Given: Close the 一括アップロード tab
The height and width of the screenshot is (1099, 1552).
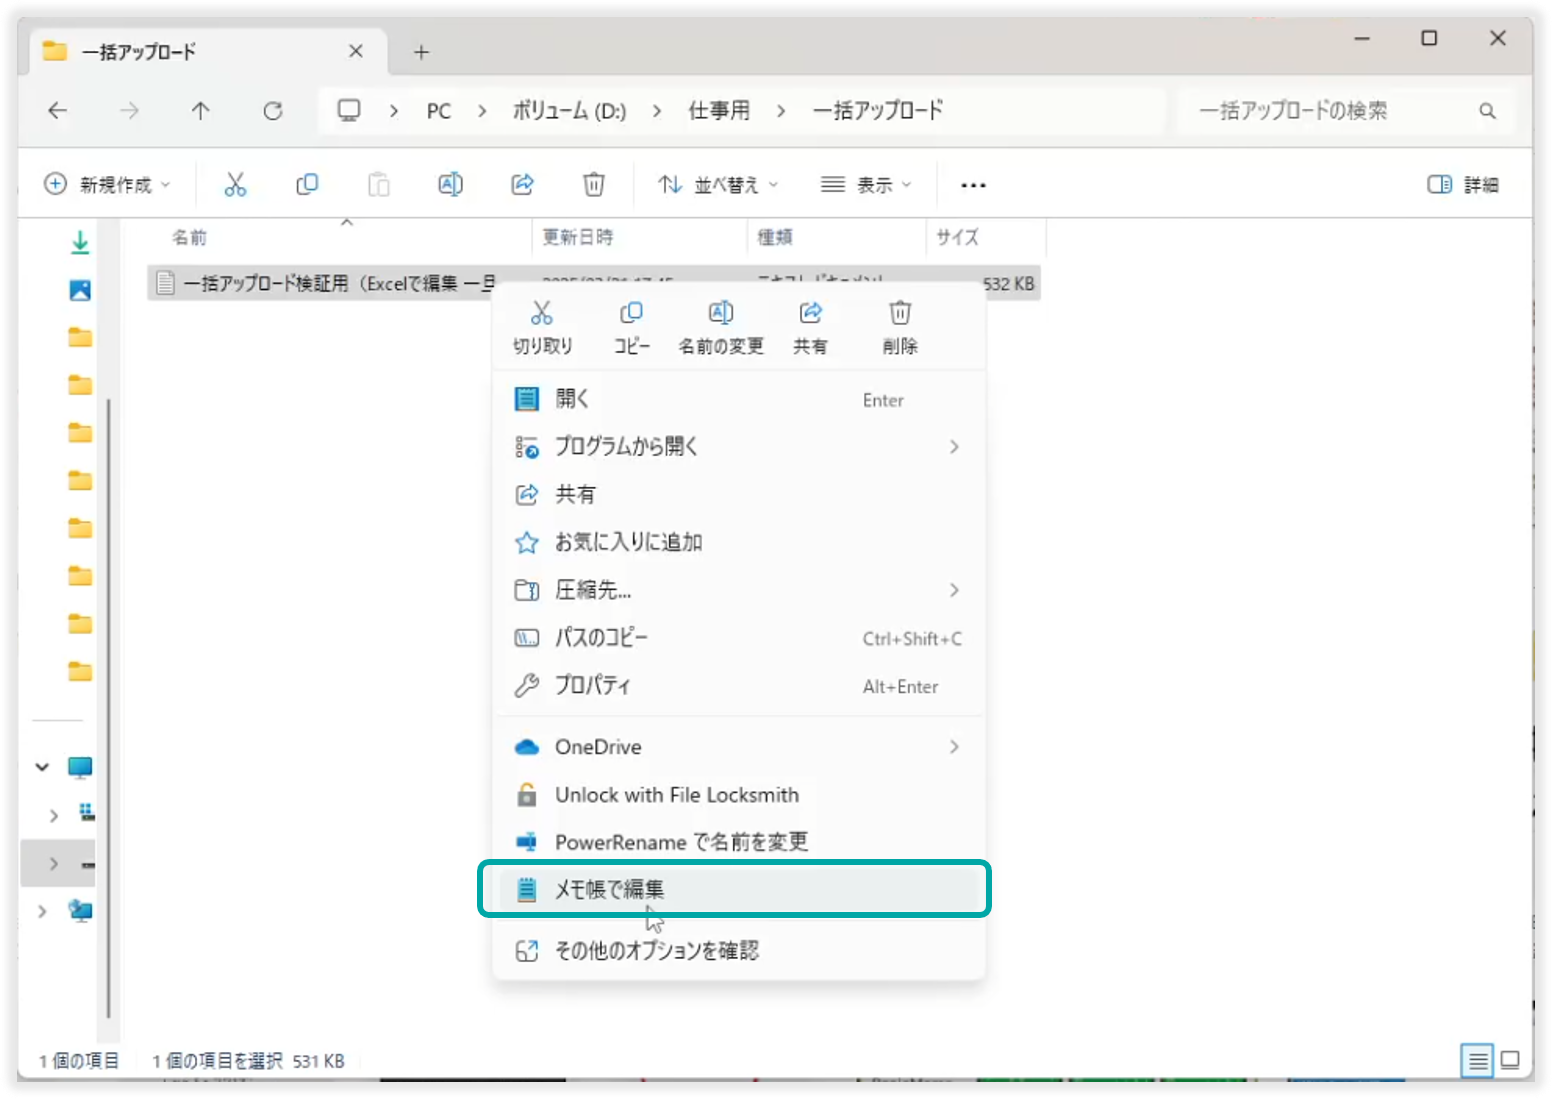Looking at the screenshot, I should pos(355,51).
